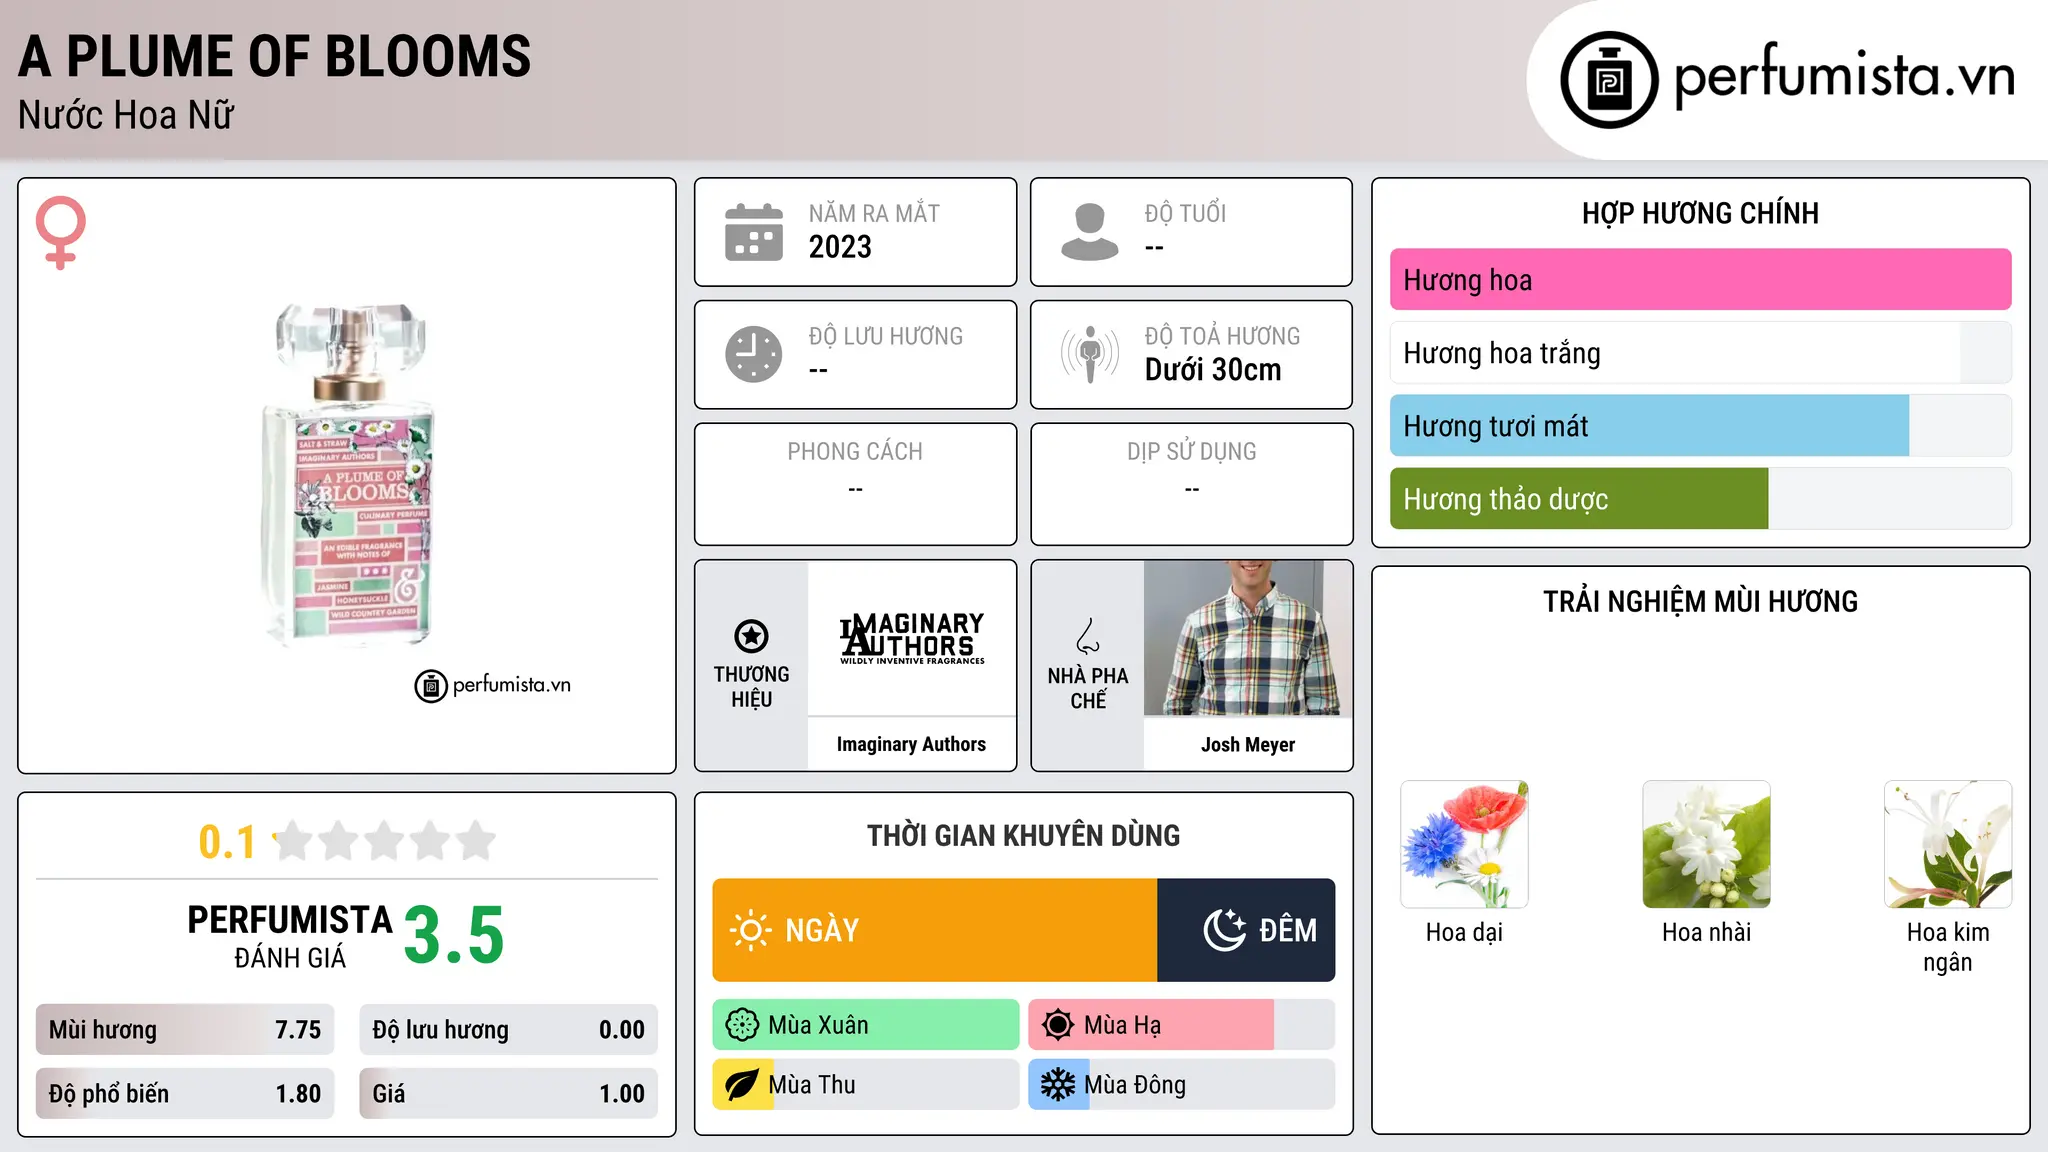Click the Dưới 30cm sillage value
Image resolution: width=2048 pixels, height=1152 pixels.
coord(1213,370)
